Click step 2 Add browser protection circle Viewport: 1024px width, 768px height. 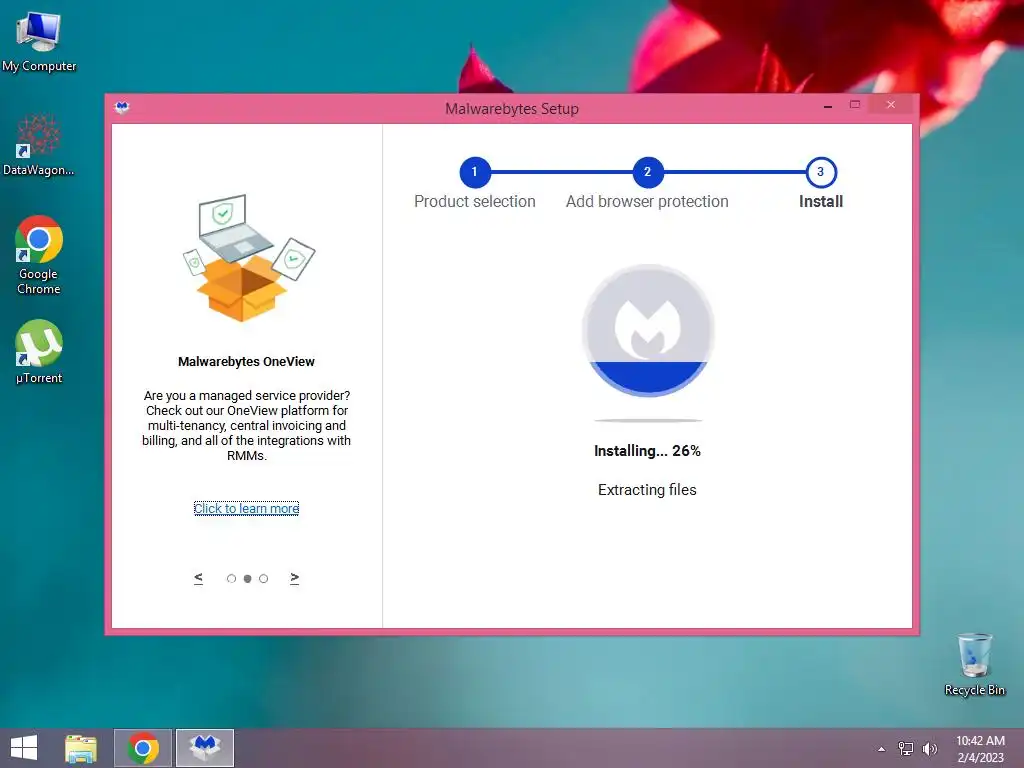coord(647,172)
